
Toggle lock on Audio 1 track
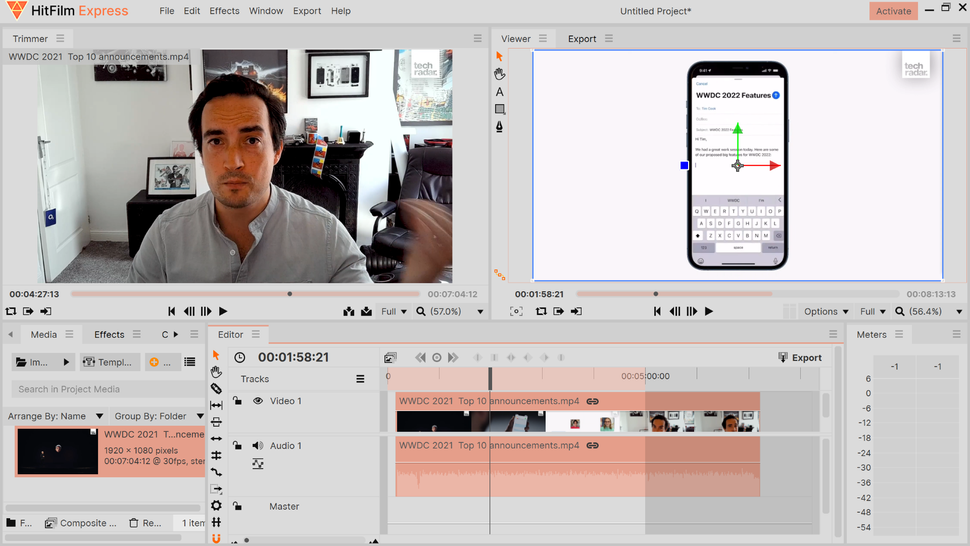[237, 445]
